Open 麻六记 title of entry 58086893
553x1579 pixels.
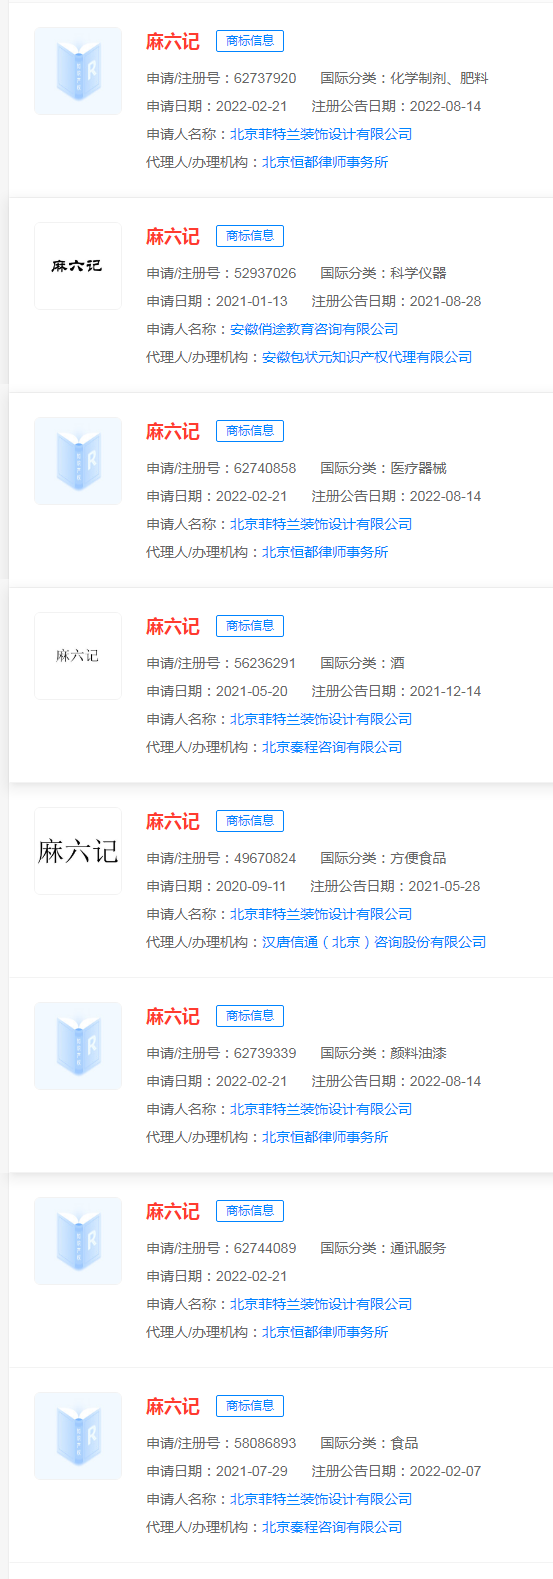coord(173,1406)
